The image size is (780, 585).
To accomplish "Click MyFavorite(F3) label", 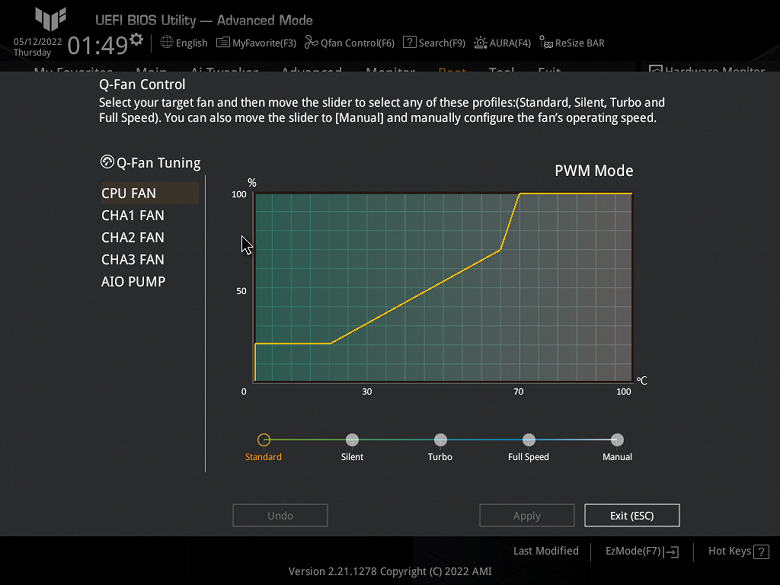I will click(264, 43).
